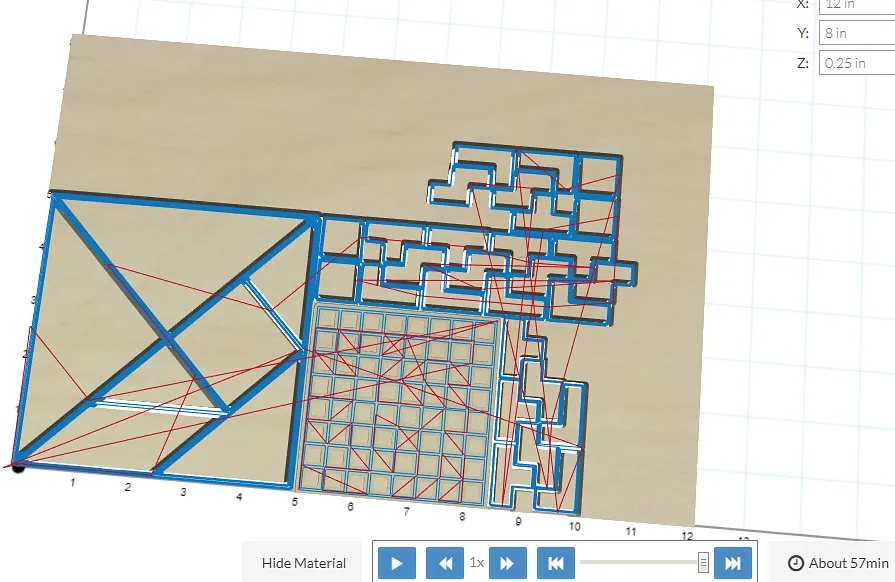Open the About 57min time estimate
895x582 pixels.
[x=837, y=563]
